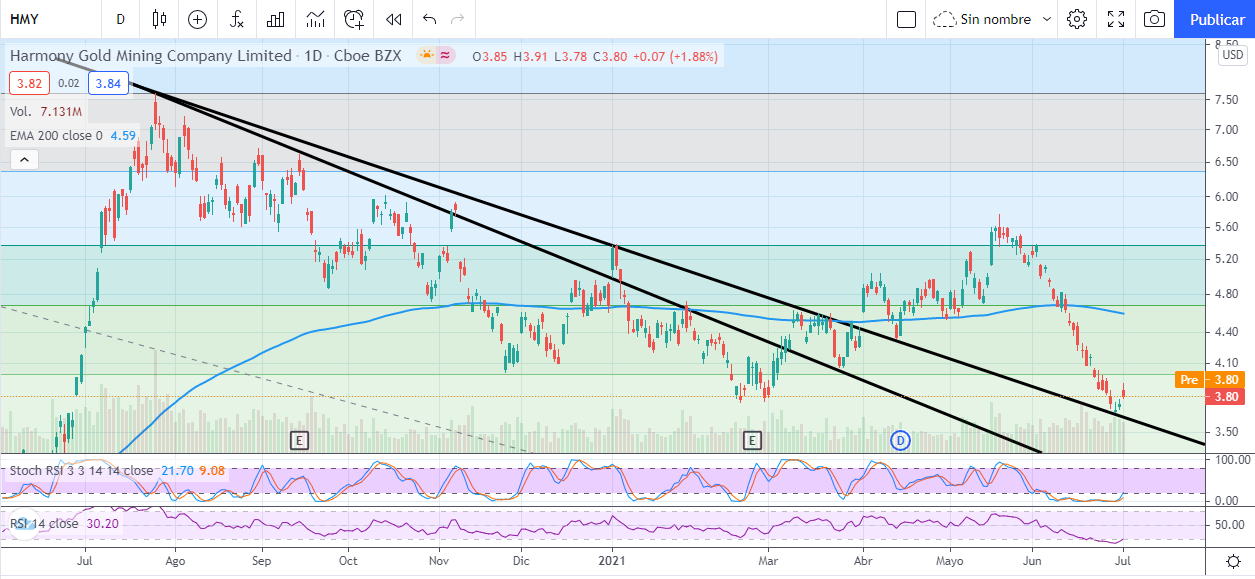Open the fx indicators dialog
The width and height of the screenshot is (1255, 579).
[236, 19]
